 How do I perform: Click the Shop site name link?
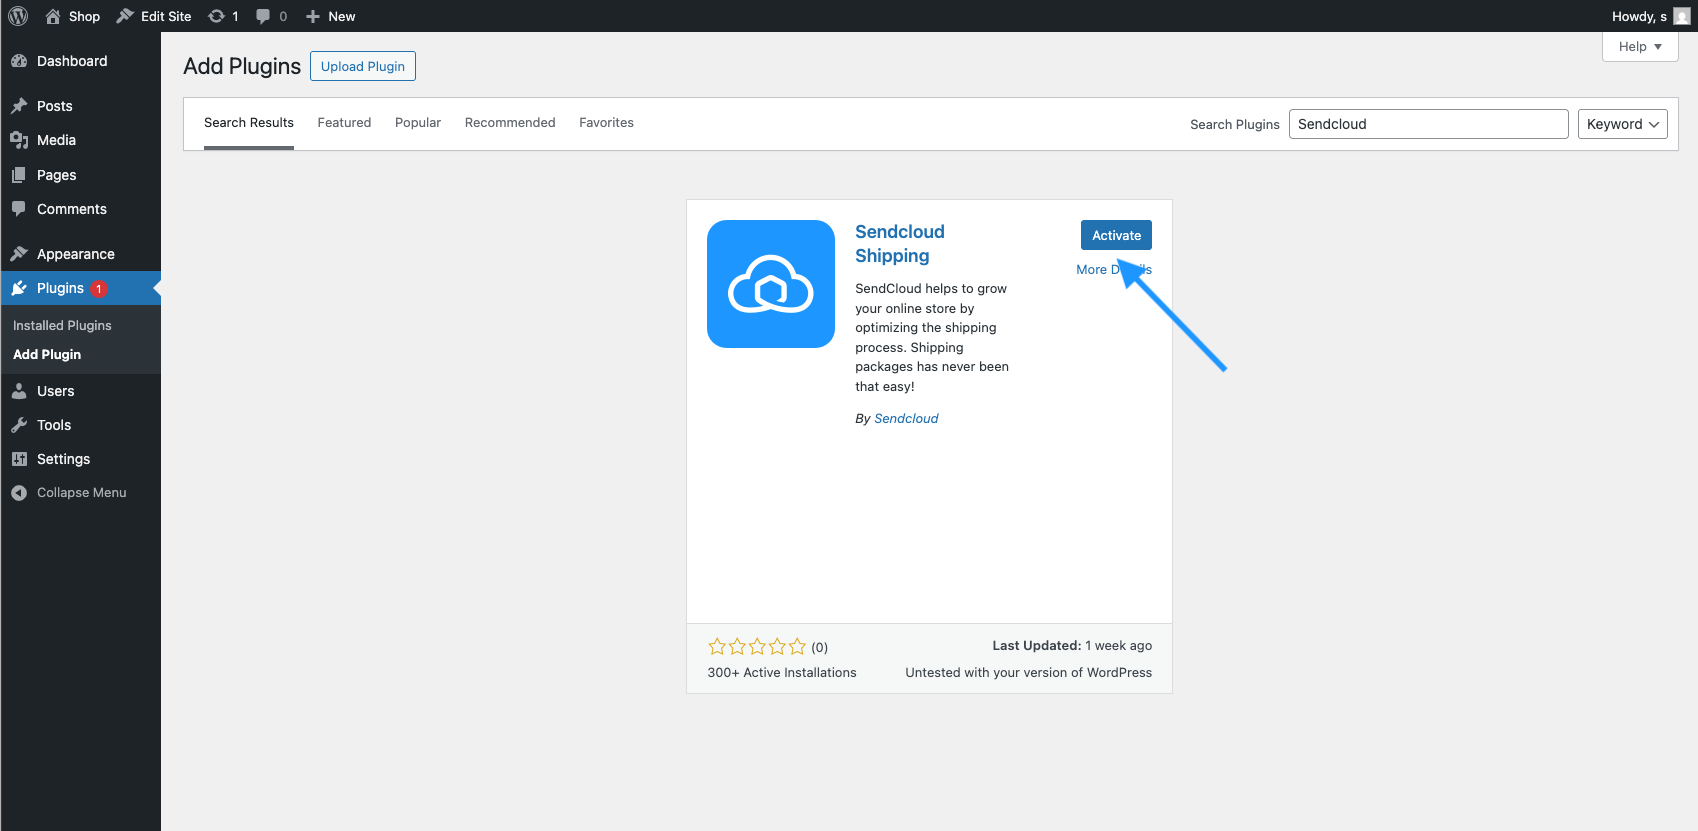85,16
